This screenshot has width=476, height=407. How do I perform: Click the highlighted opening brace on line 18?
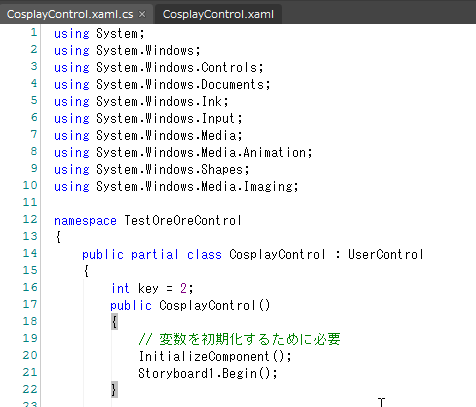click(x=114, y=322)
